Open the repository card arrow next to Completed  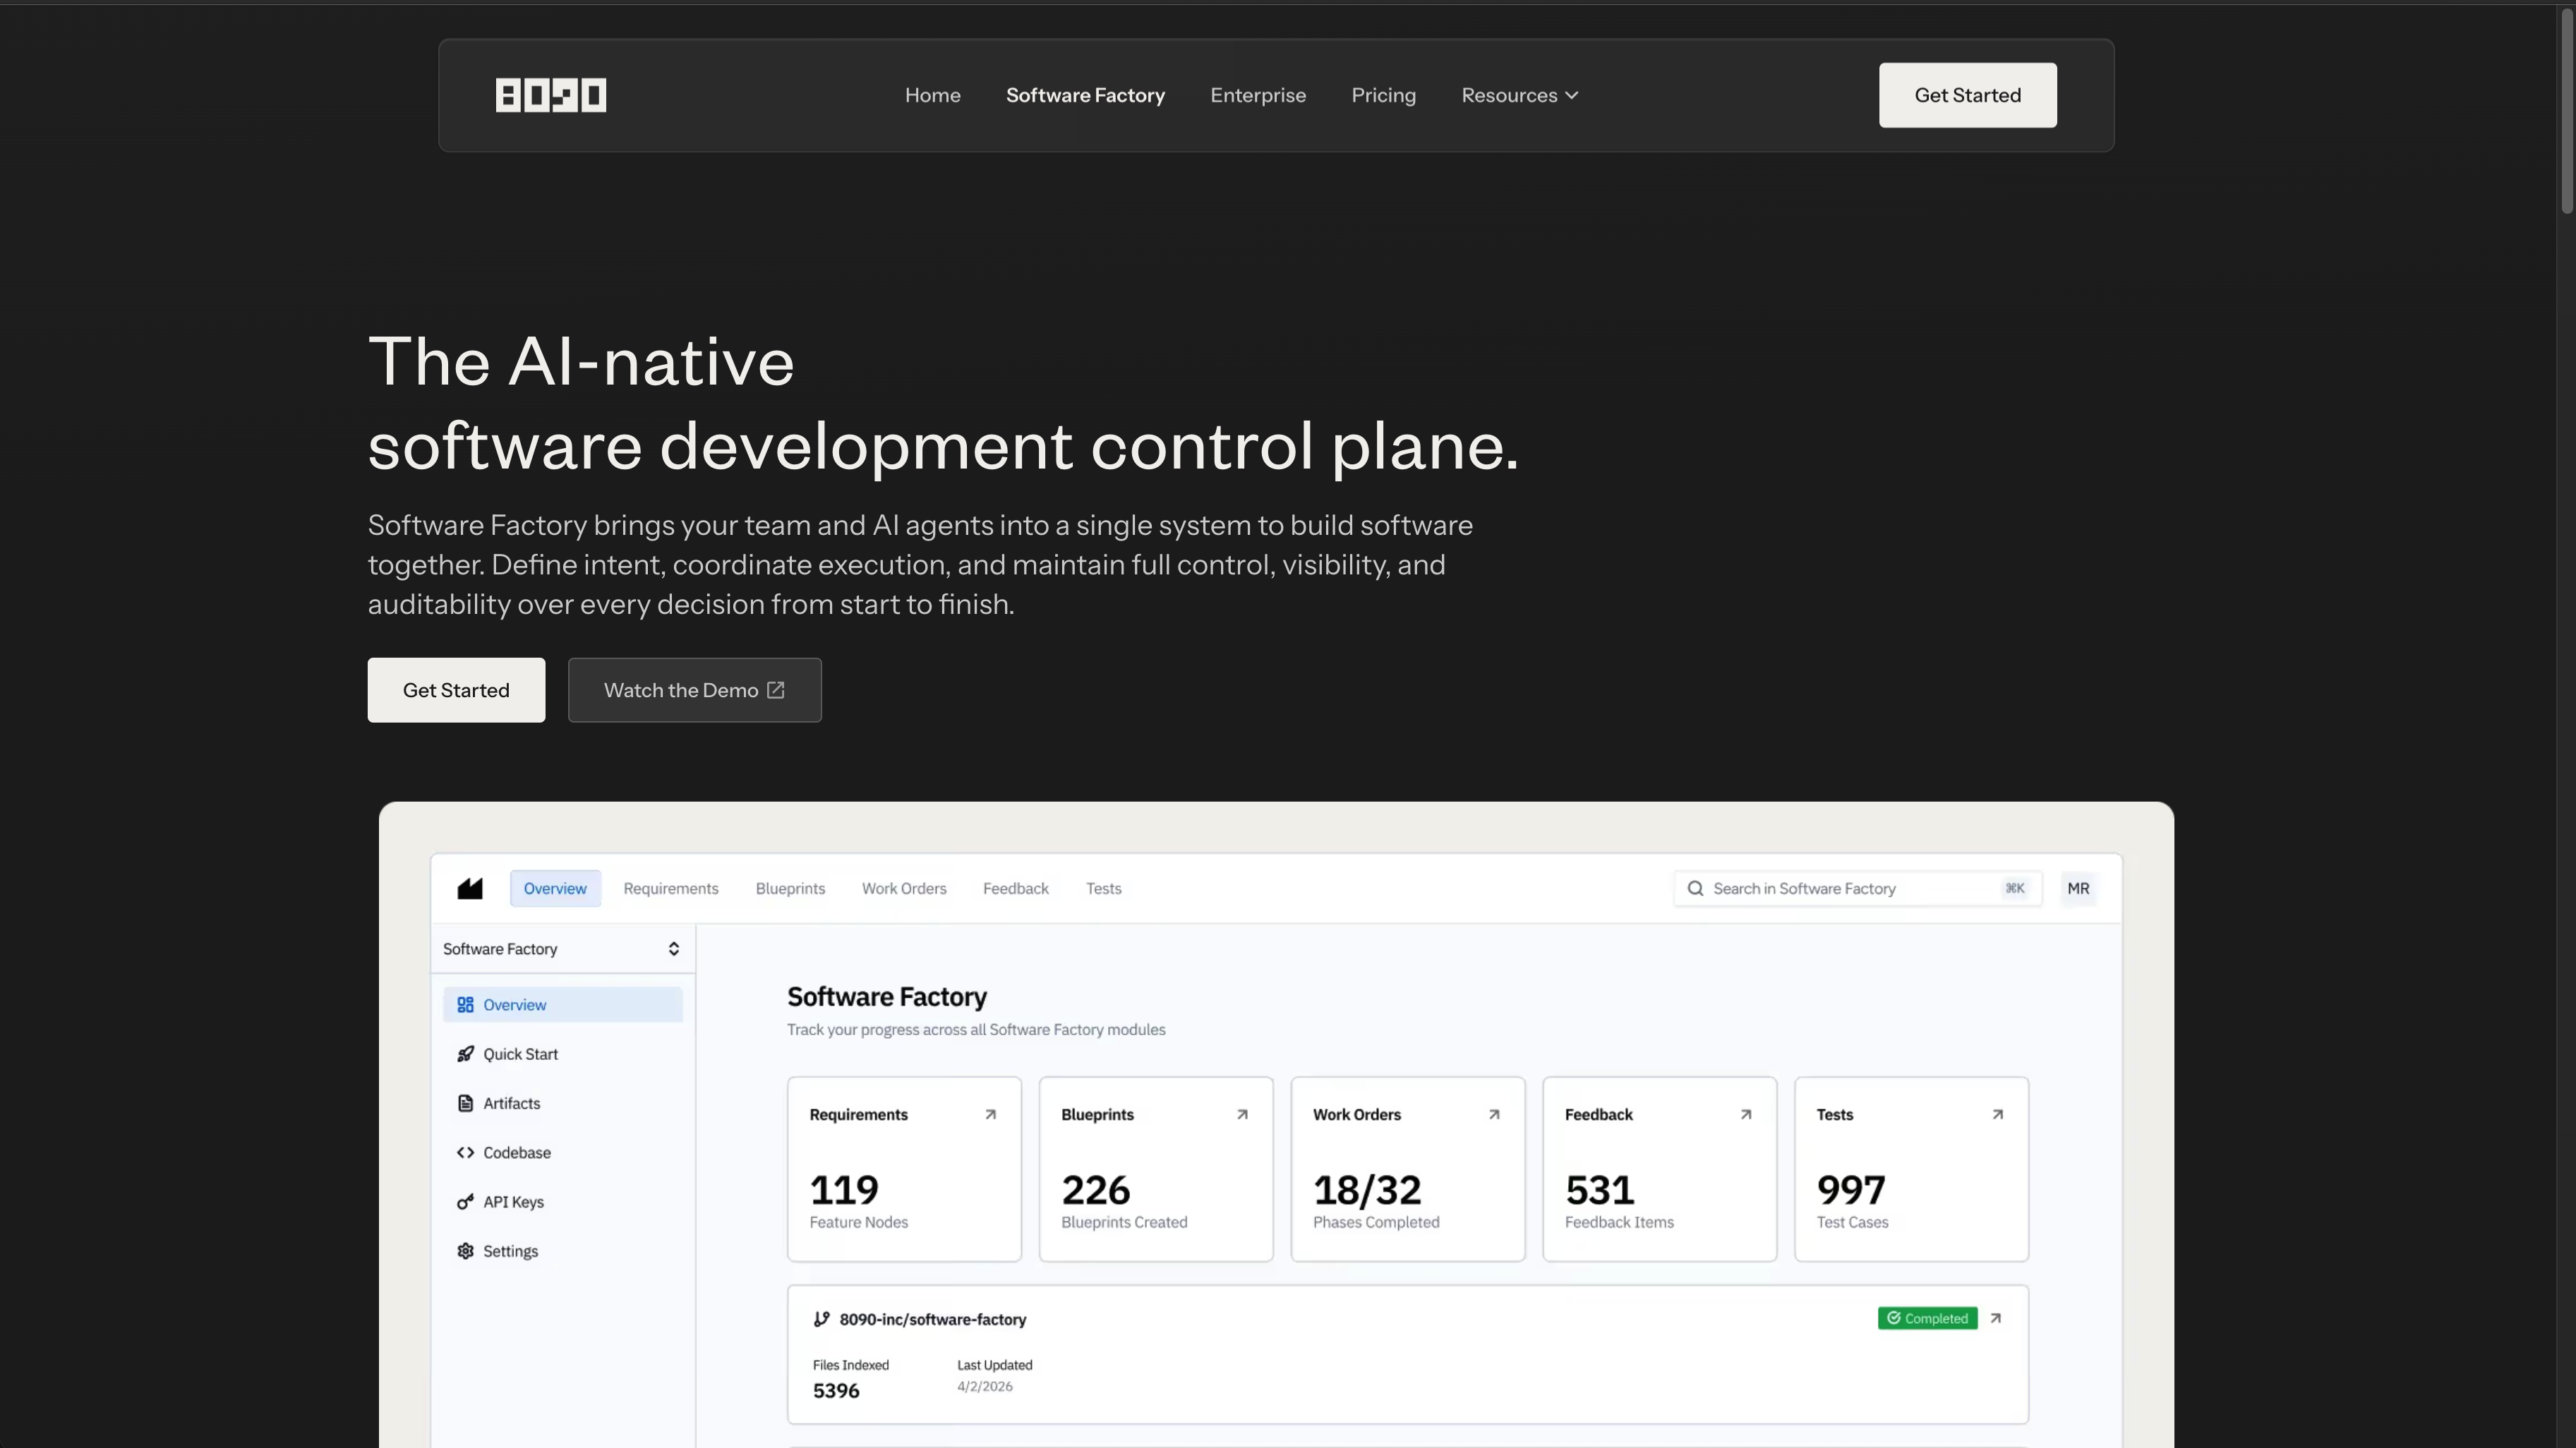pos(1996,1318)
